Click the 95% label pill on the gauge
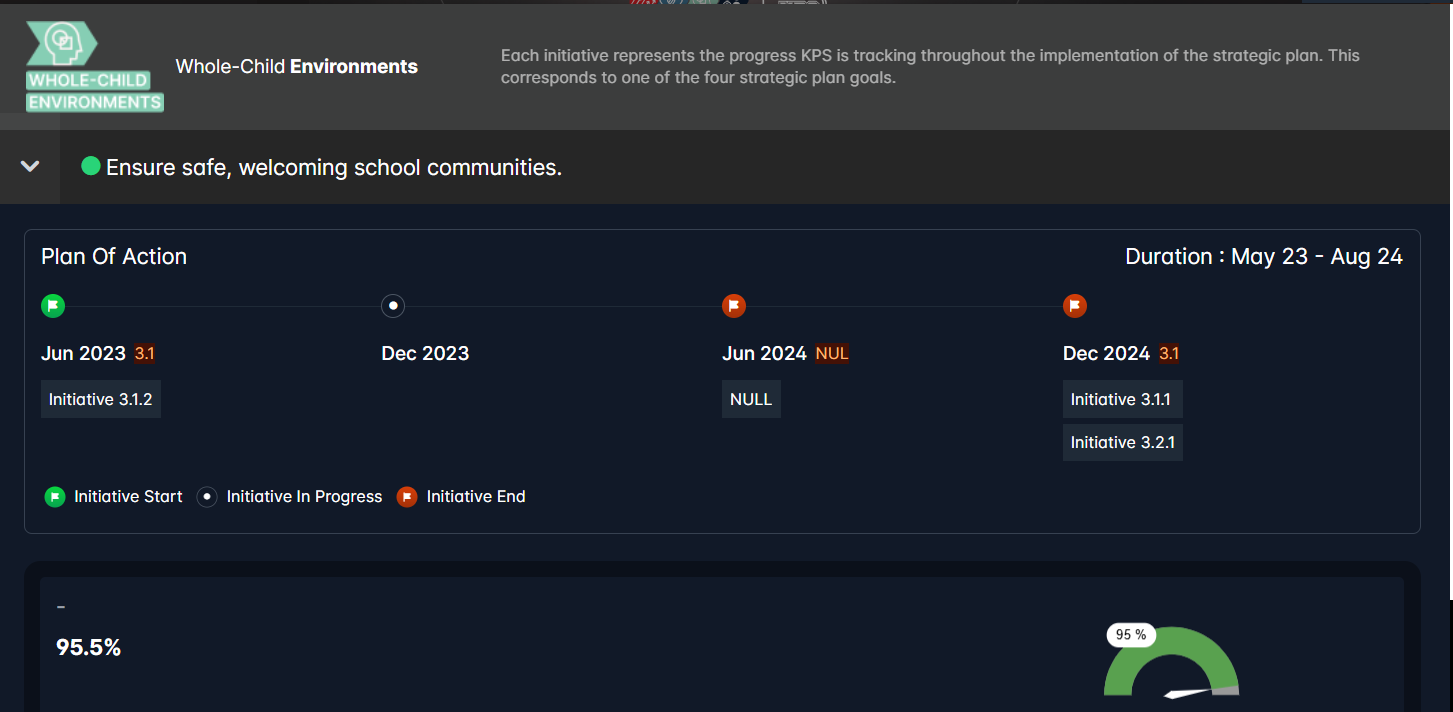The image size is (1453, 712). click(x=1130, y=635)
